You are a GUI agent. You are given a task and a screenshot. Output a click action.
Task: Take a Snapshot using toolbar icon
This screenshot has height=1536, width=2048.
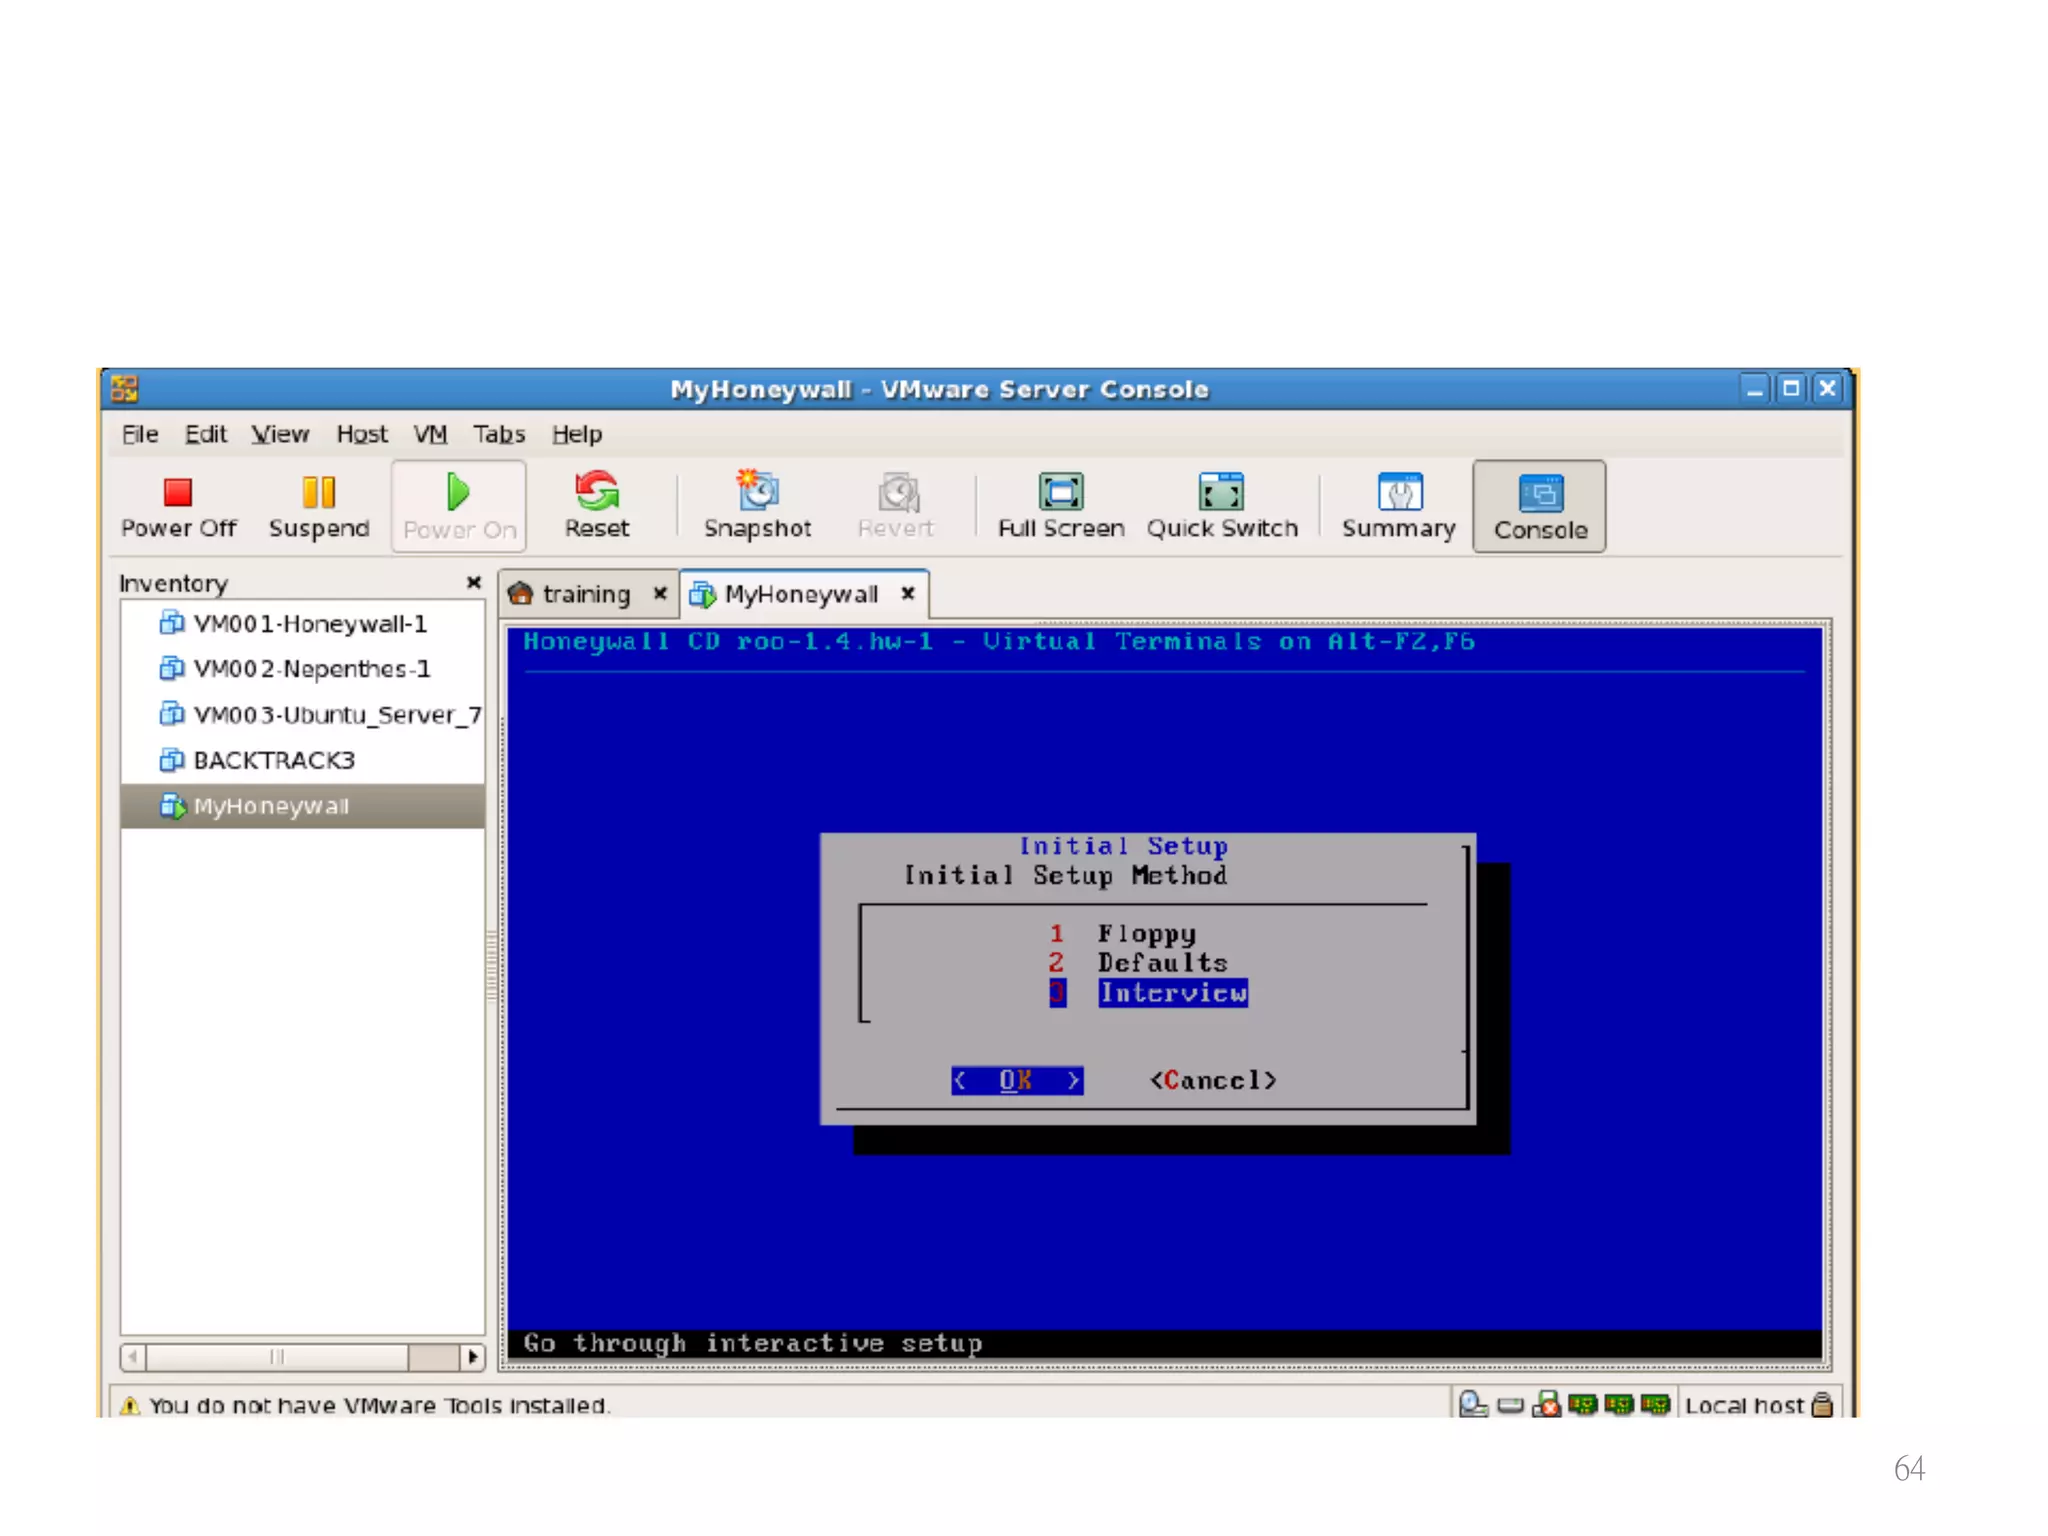point(757,492)
